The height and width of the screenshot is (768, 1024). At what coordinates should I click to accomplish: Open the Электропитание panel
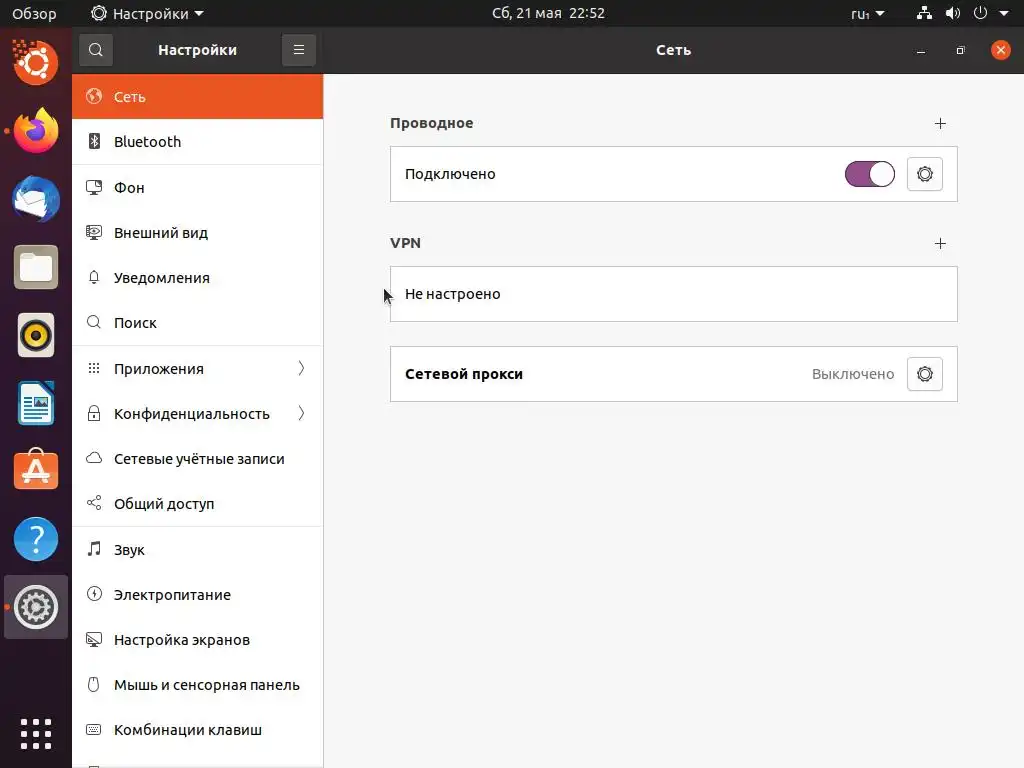(x=197, y=594)
